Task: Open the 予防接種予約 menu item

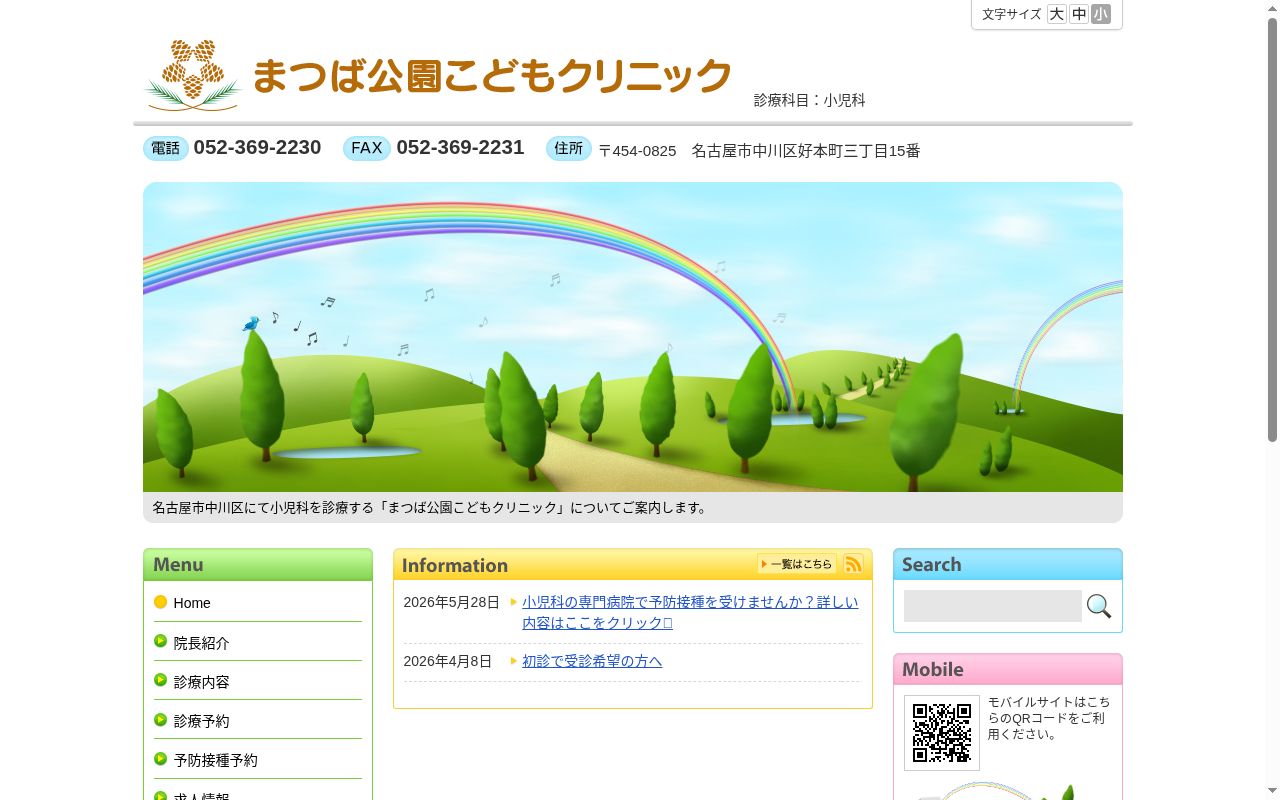Action: (x=258, y=760)
